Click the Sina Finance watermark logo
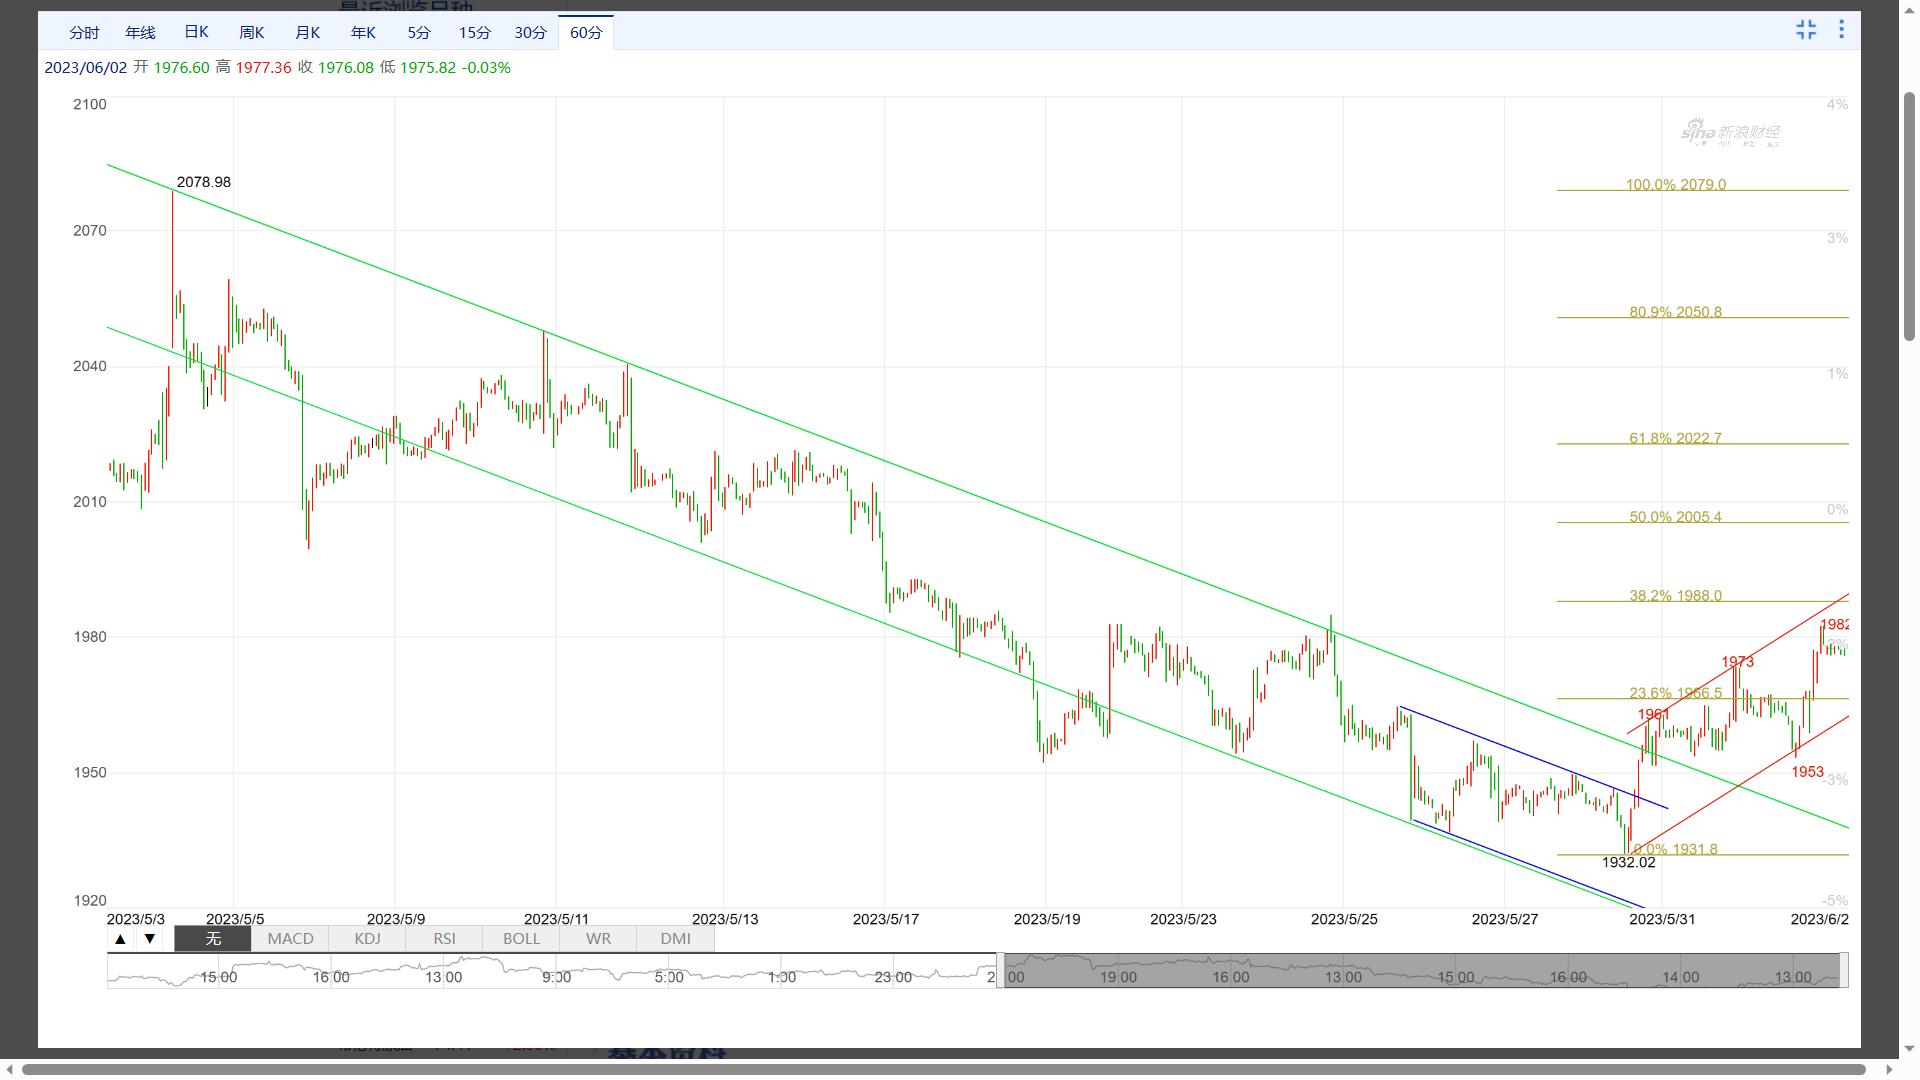1920x1080 pixels. coord(1730,134)
